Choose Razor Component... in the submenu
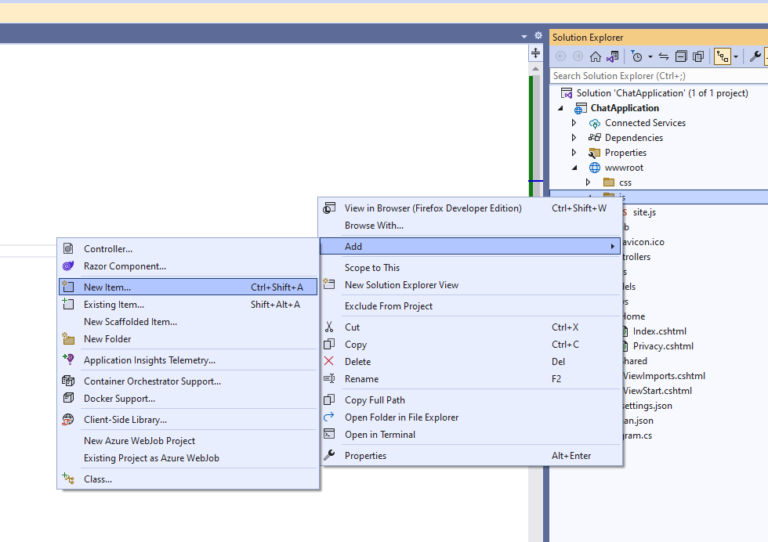 [x=124, y=266]
